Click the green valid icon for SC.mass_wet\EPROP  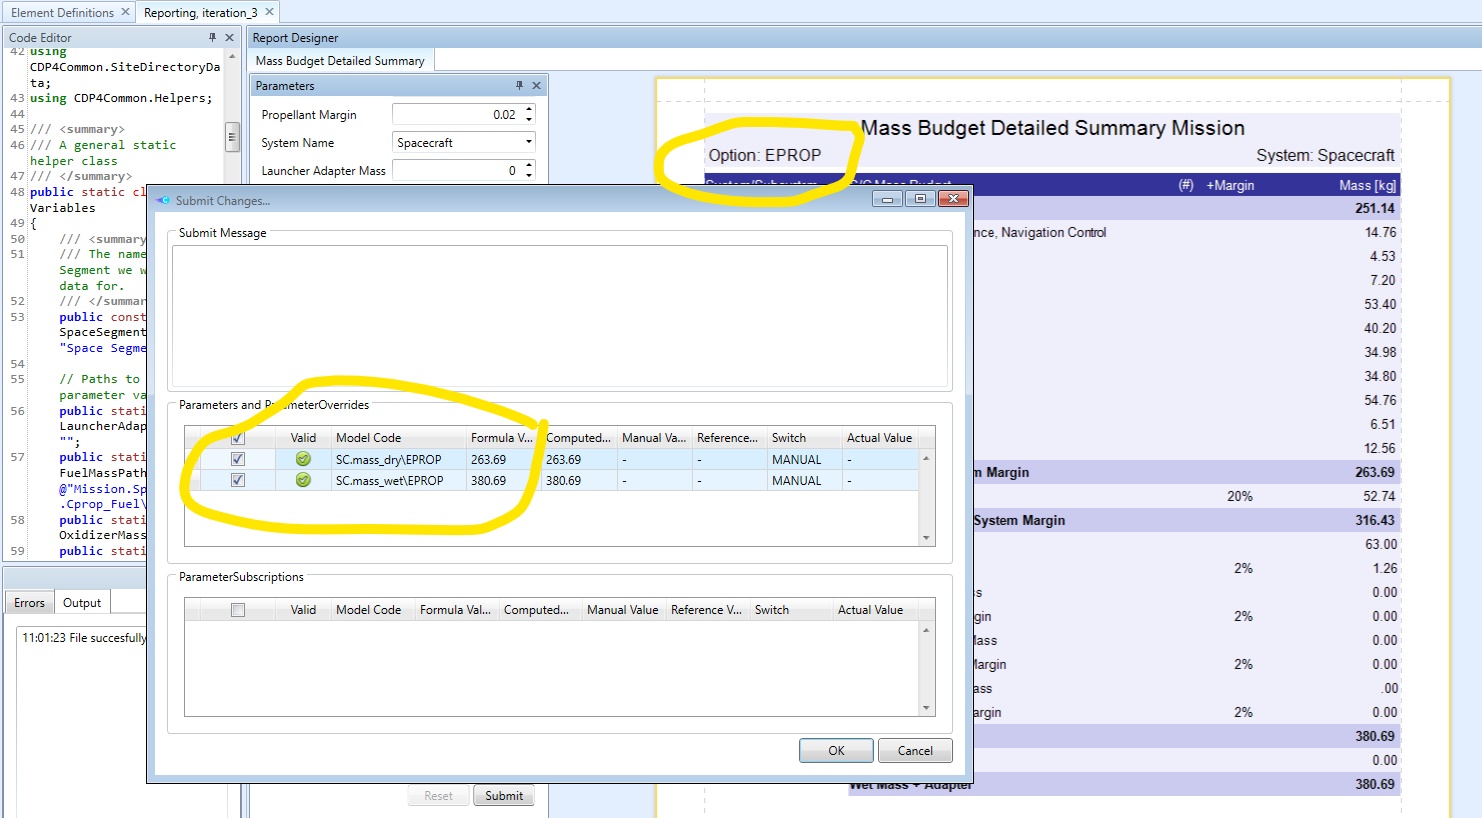click(x=301, y=480)
